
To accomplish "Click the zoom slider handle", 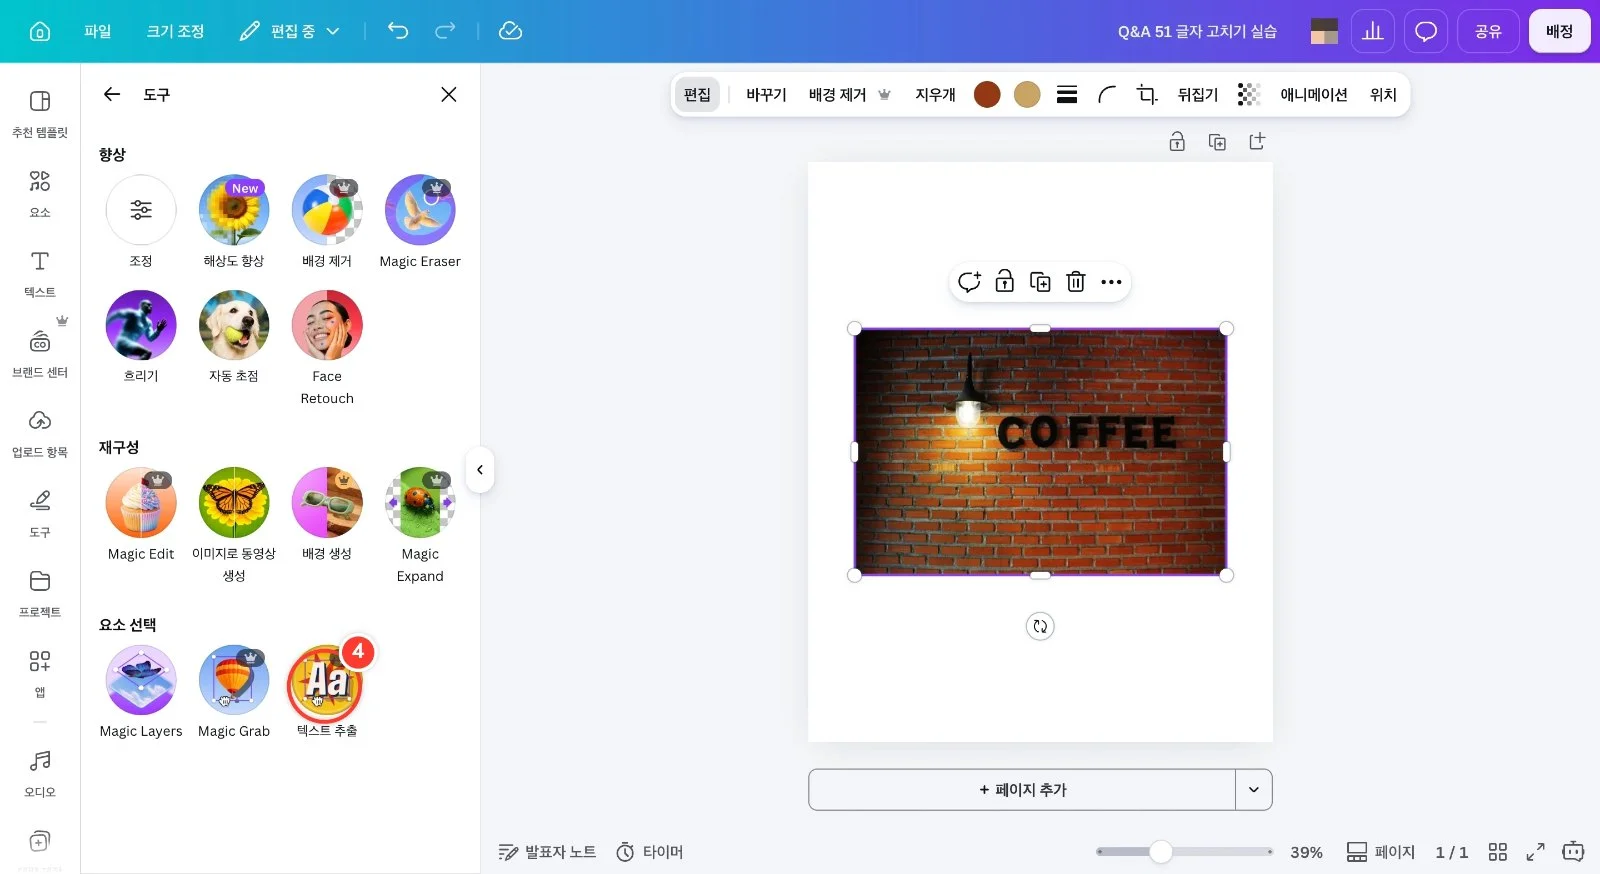I will [1161, 852].
